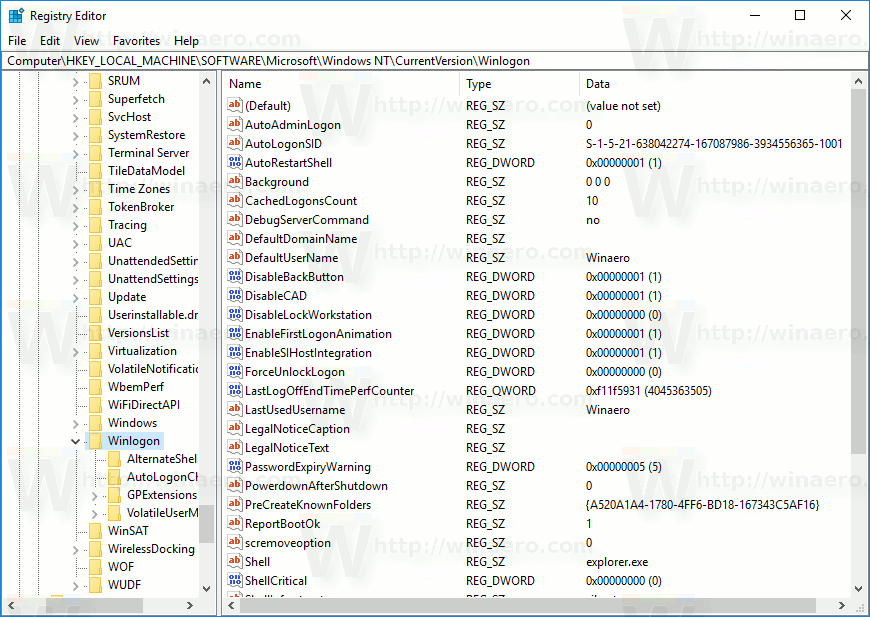Click the icon beside LastLogOffEndTimePerfCounter

[x=236, y=390]
